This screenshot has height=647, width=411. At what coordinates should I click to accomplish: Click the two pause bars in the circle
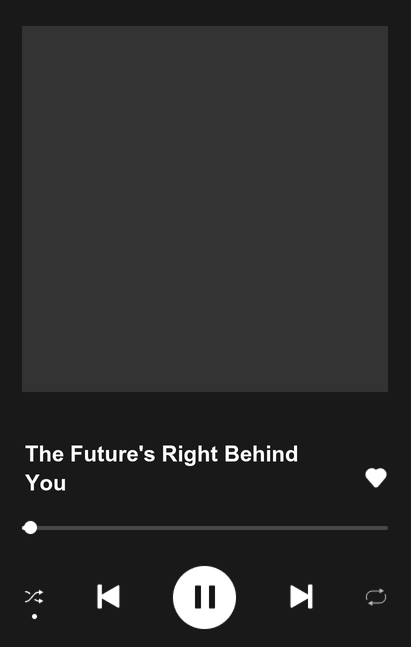(x=205, y=597)
